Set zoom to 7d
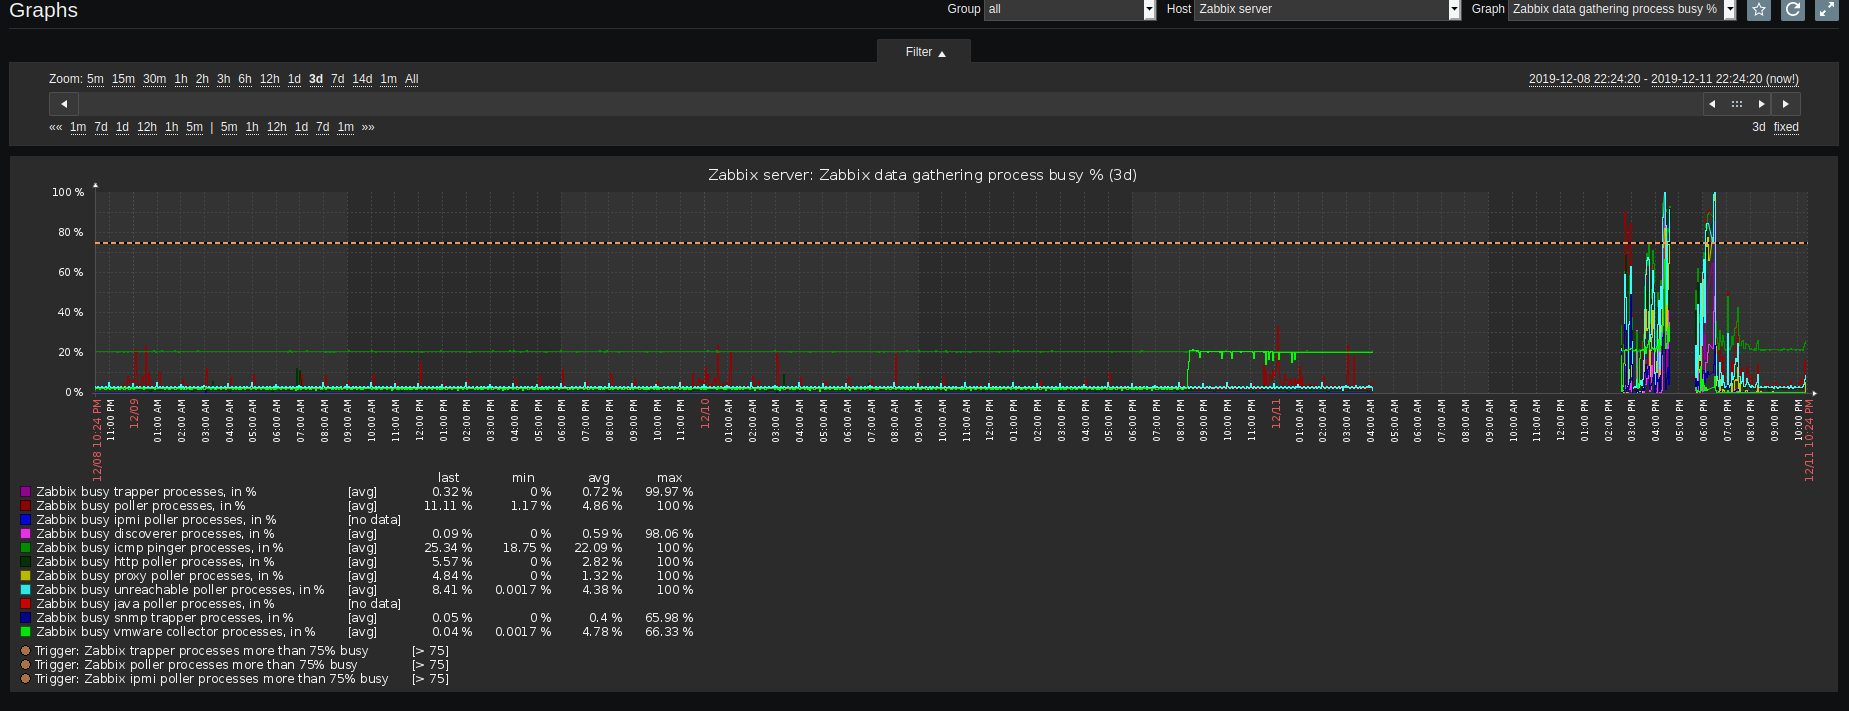 (338, 79)
